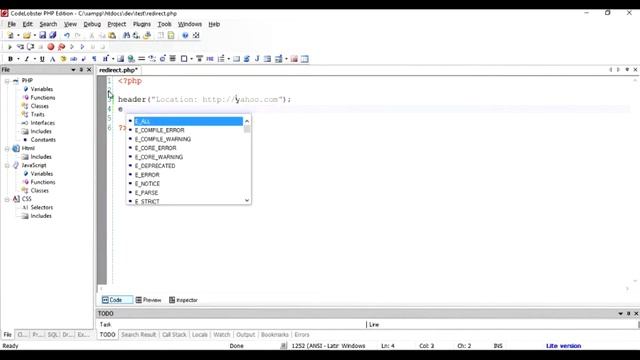Open the Debug menu

tap(92, 24)
